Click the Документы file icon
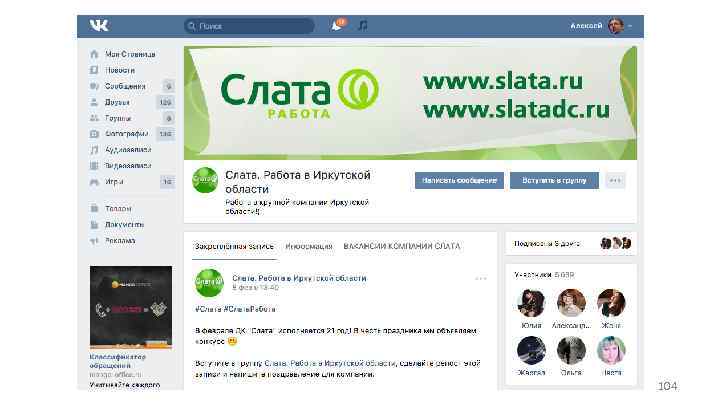Image resolution: width=720 pixels, height=405 pixels. tap(94, 225)
